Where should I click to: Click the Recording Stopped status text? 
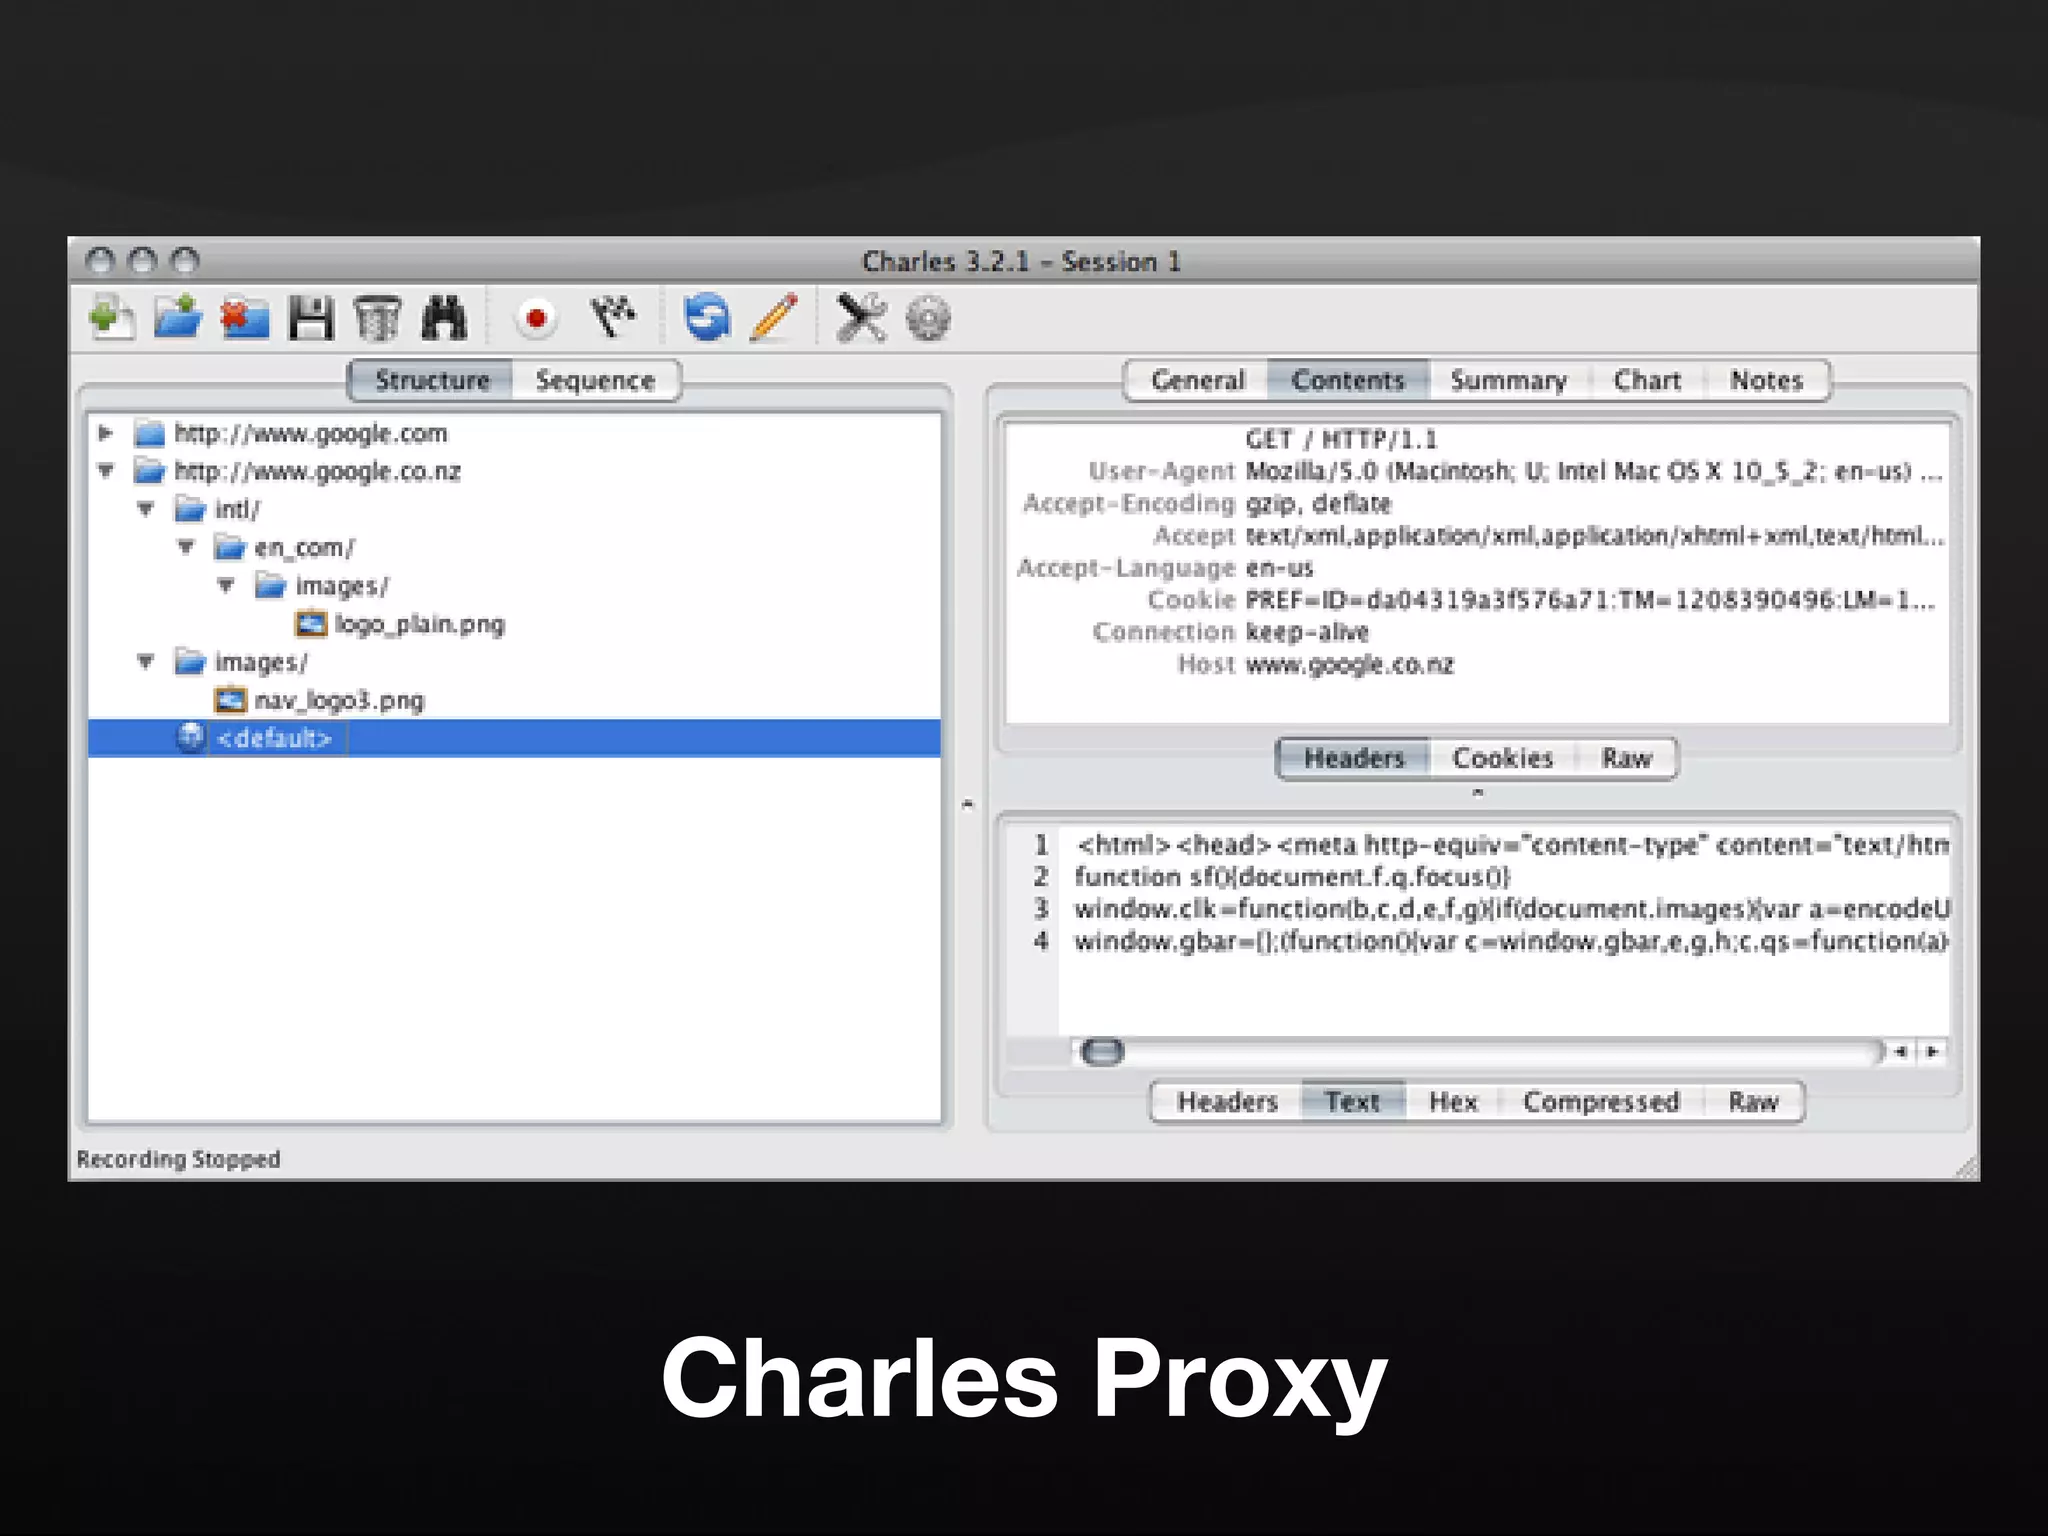click(x=179, y=1159)
